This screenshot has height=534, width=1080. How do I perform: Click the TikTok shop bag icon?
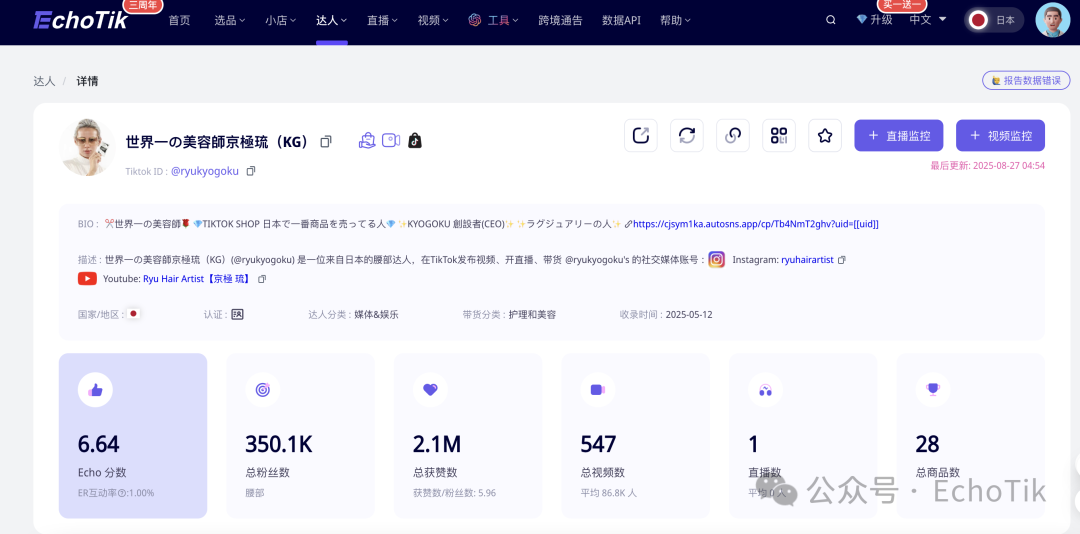[414, 141]
